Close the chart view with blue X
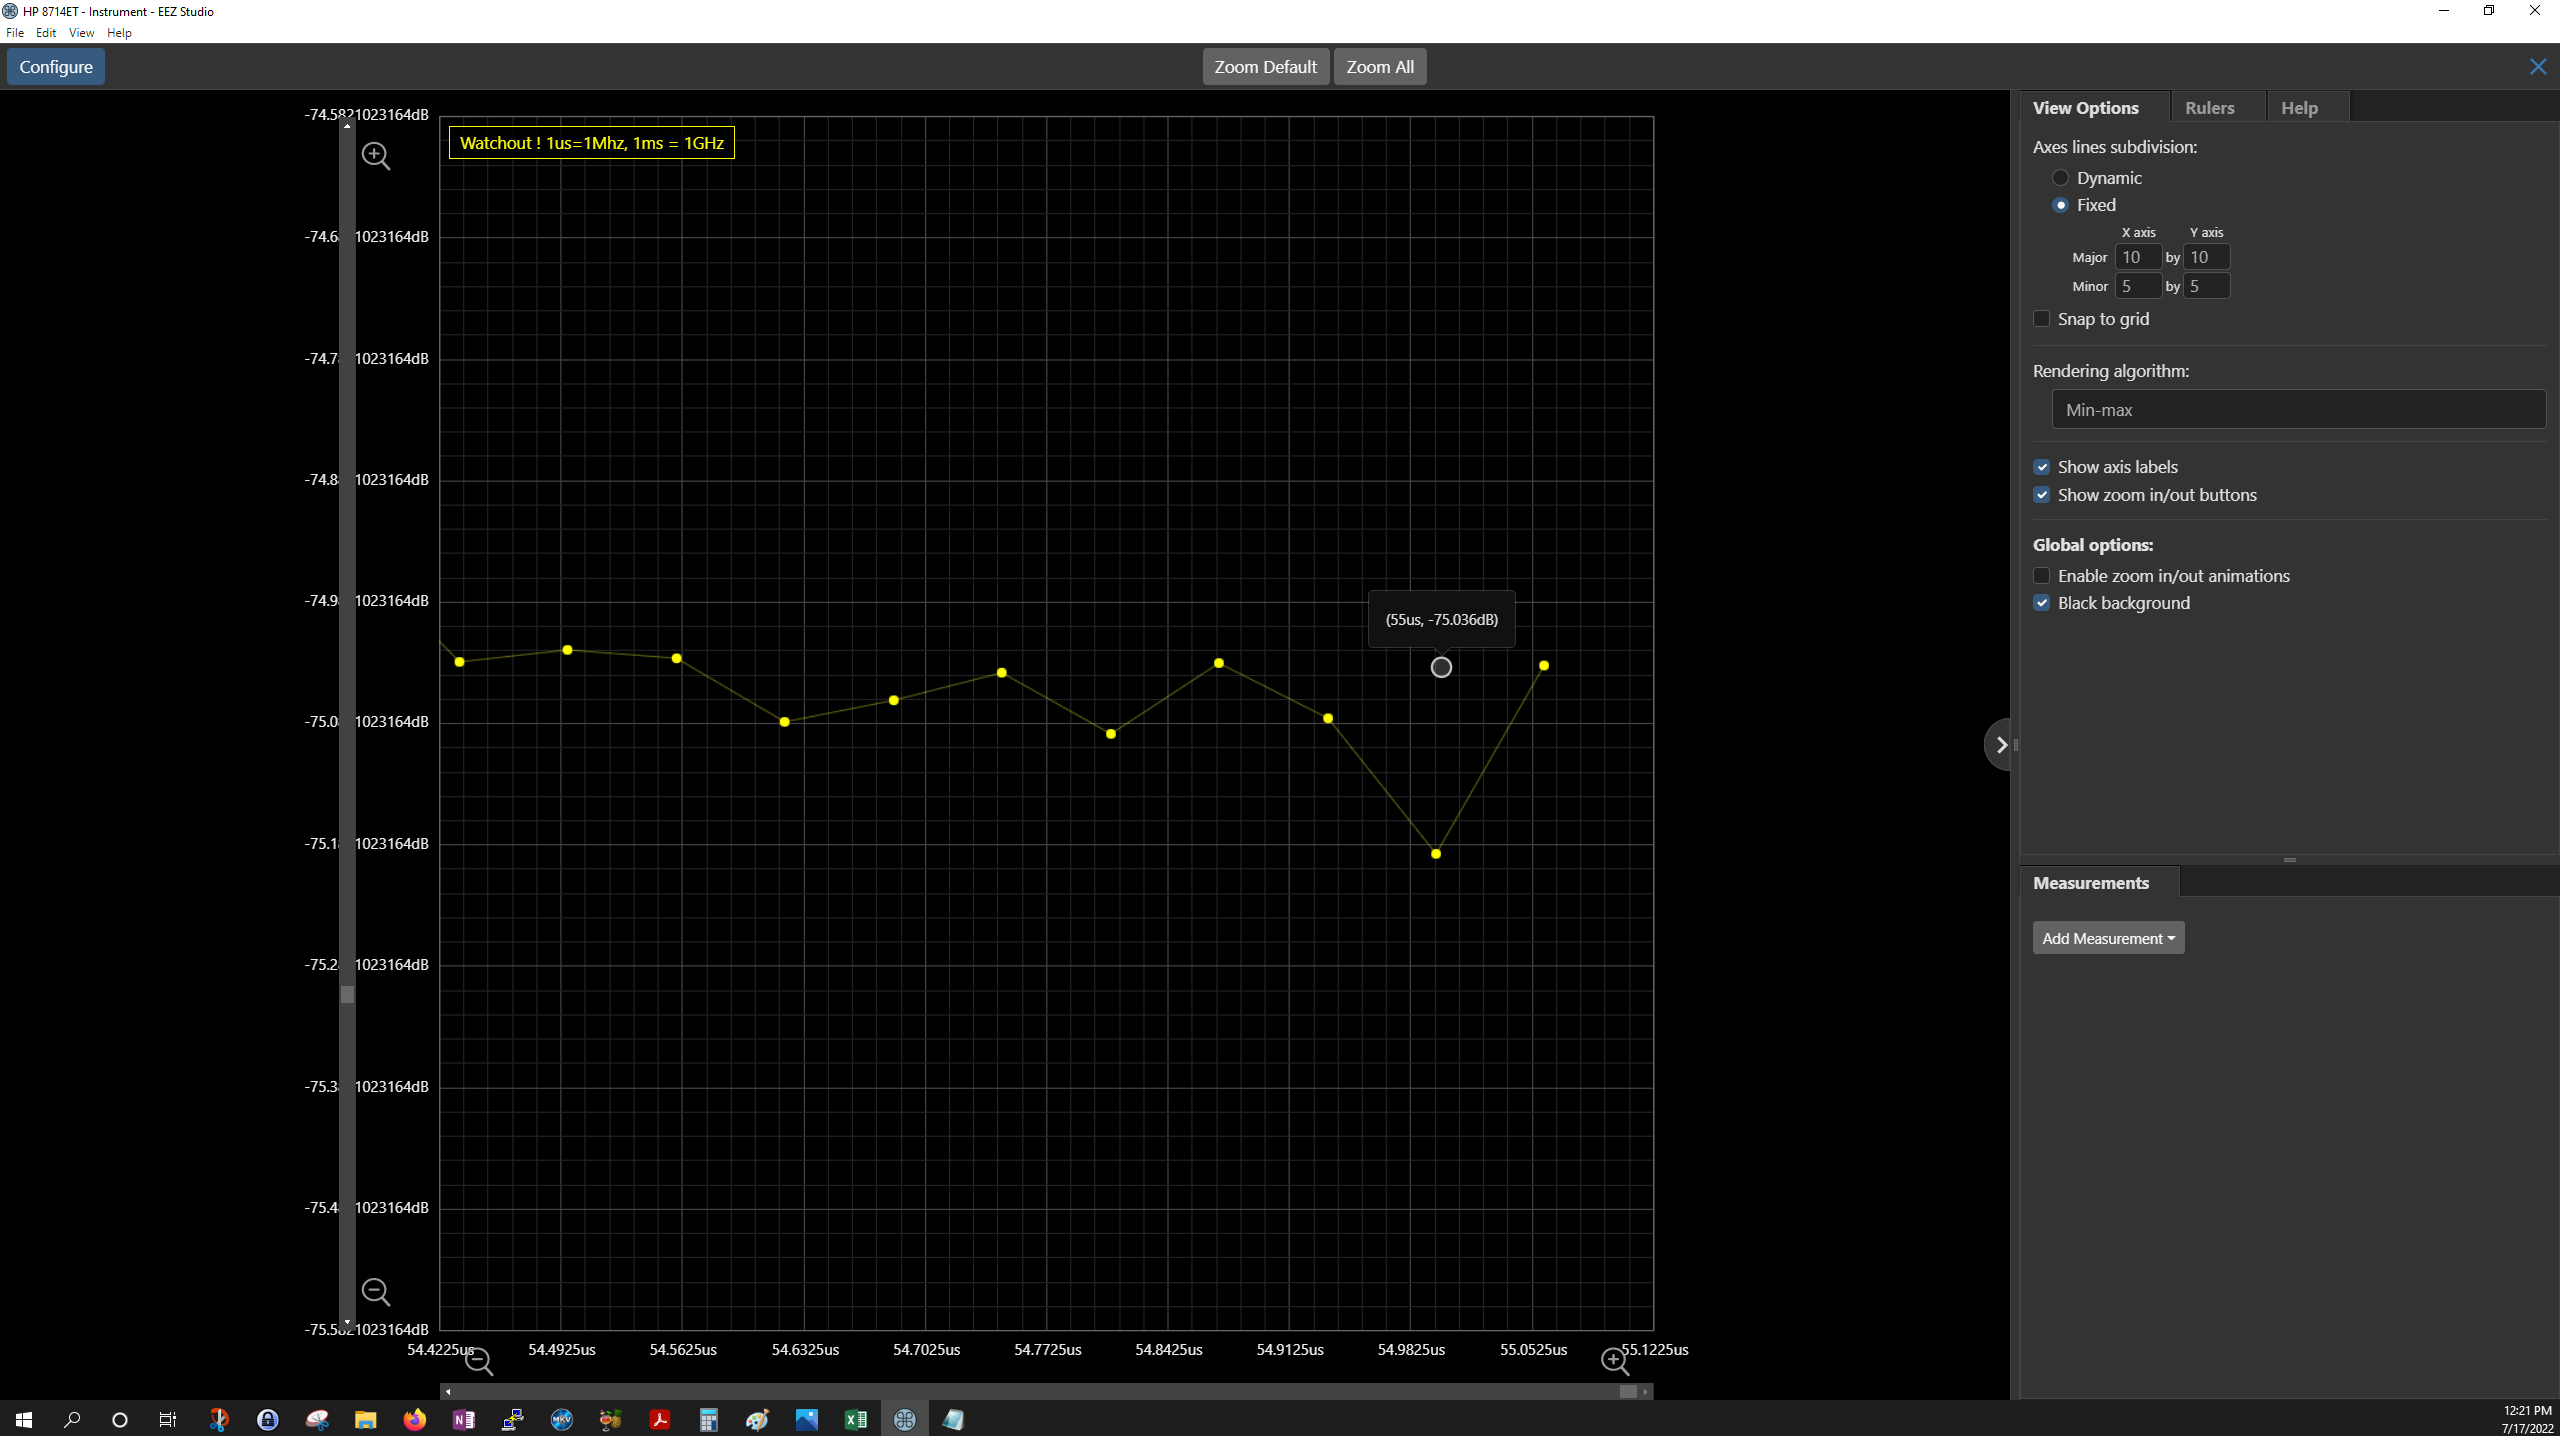This screenshot has width=2560, height=1436. (x=2538, y=67)
